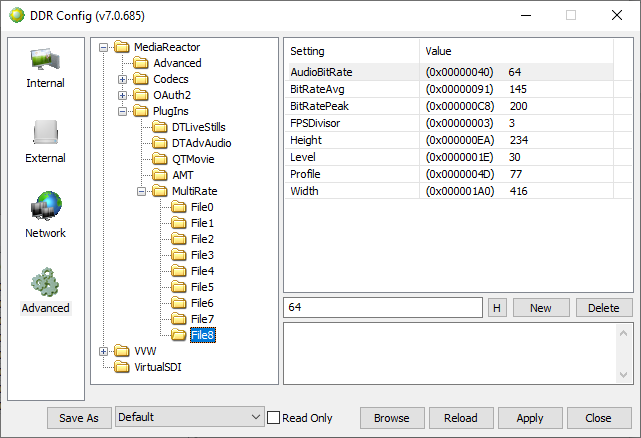Image resolution: width=641 pixels, height=438 pixels.
Task: Expand the OAuth2 tree node
Action: [x=122, y=95]
